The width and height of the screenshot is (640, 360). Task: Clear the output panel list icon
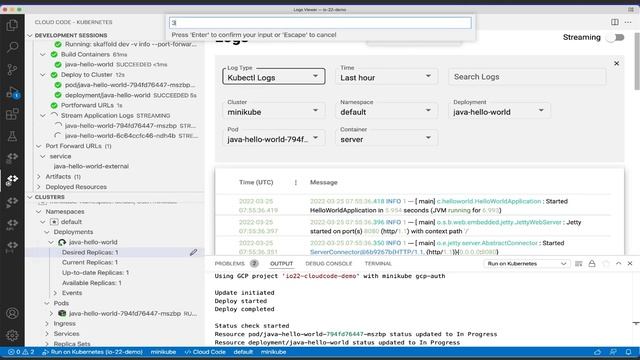(x=578, y=264)
